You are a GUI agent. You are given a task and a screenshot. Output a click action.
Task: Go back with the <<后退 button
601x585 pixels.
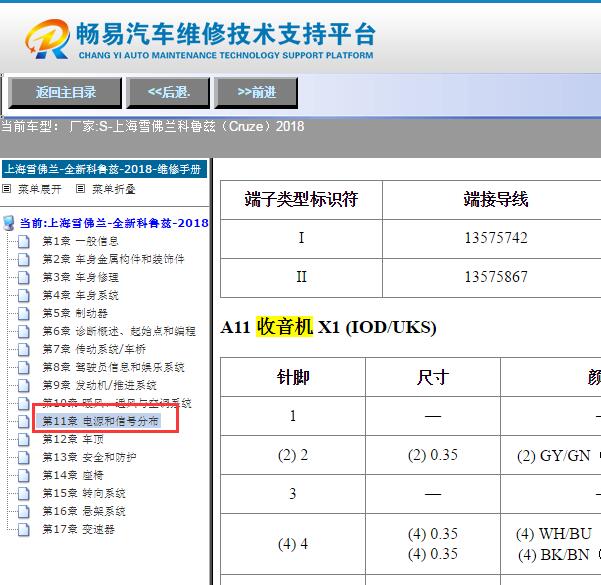168,92
